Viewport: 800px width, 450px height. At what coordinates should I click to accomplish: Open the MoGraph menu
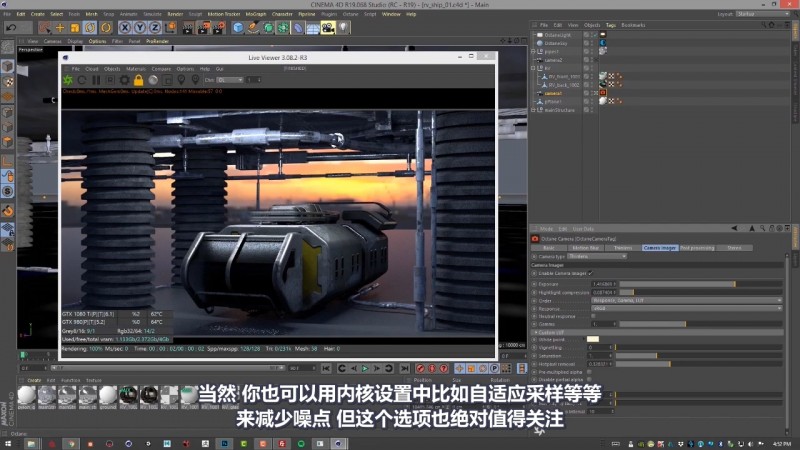click(256, 14)
